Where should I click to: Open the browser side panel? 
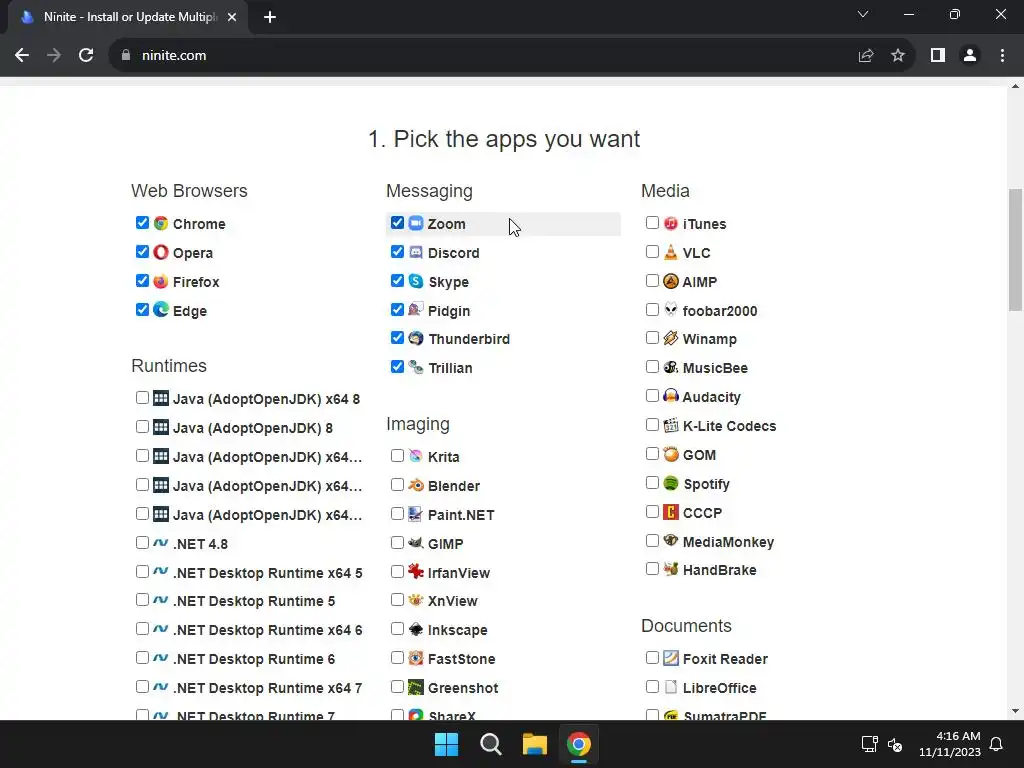coord(938,56)
